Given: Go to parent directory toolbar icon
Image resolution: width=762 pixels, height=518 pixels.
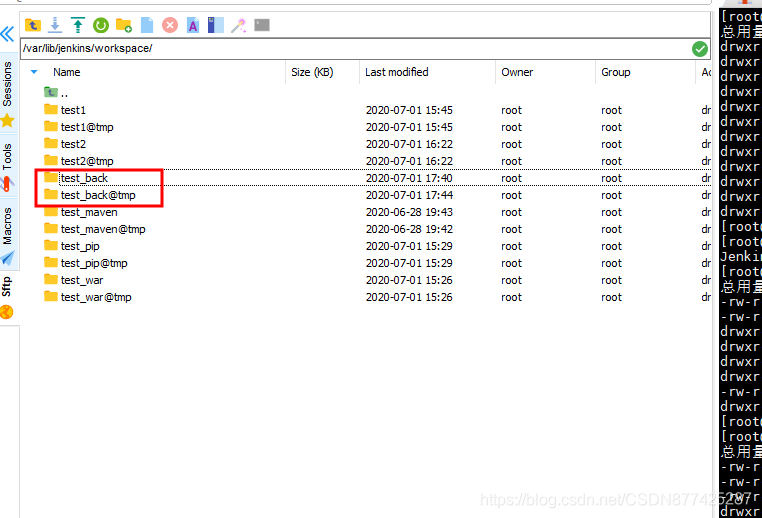Looking at the screenshot, I should click(33, 25).
